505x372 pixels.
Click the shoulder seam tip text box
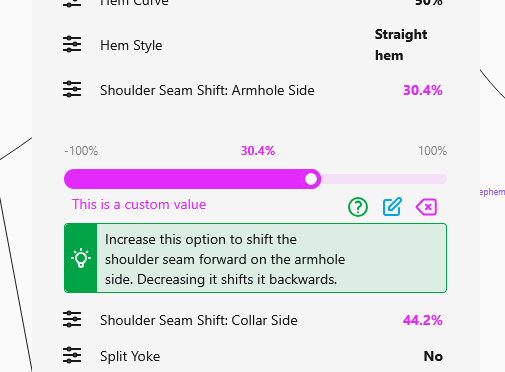tap(255, 258)
